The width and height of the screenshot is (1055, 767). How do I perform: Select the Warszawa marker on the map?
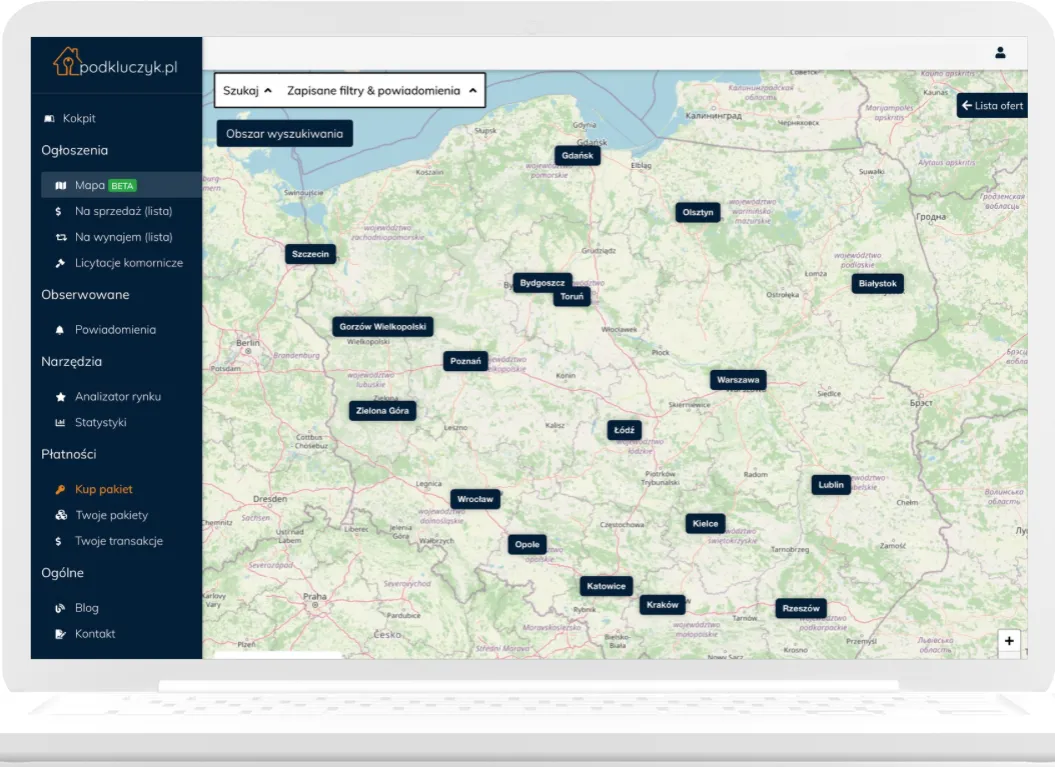pyautogui.click(x=738, y=380)
